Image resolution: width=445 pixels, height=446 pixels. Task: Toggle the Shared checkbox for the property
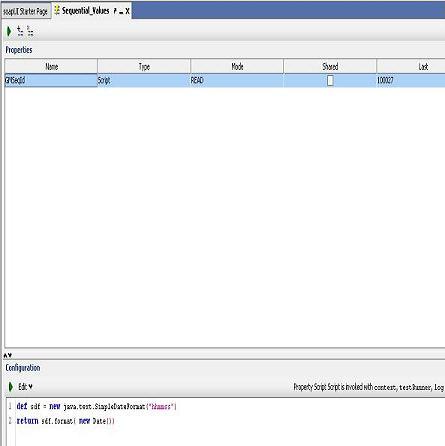tap(330, 80)
